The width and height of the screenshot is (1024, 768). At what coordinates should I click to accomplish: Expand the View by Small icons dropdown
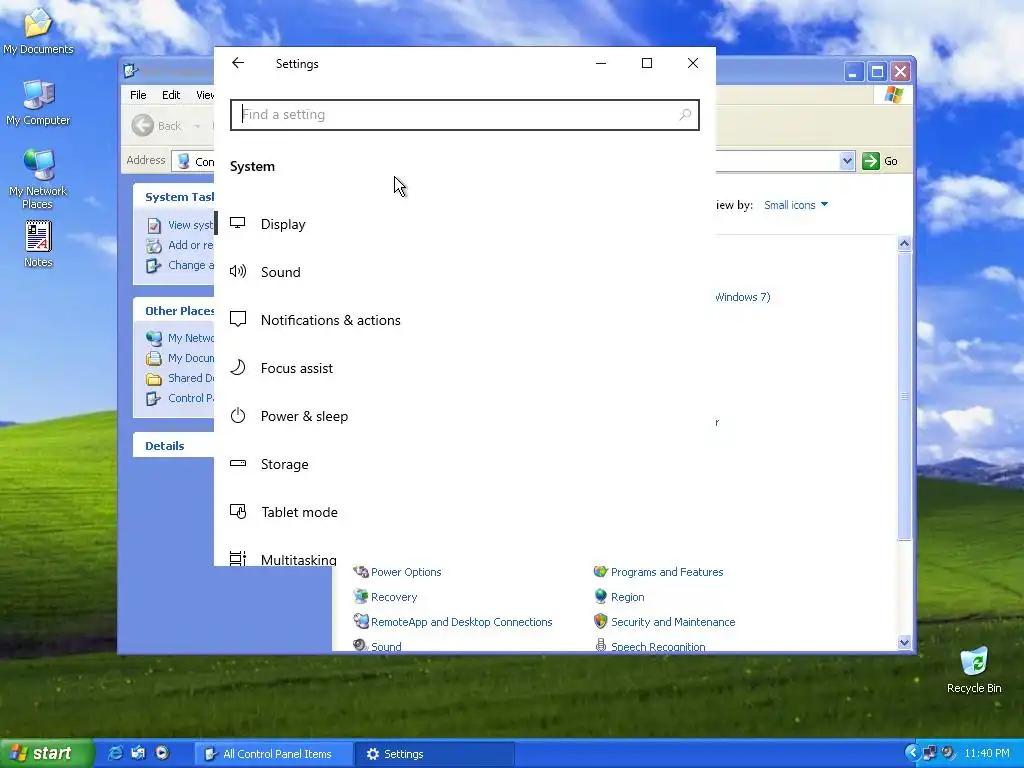(795, 205)
